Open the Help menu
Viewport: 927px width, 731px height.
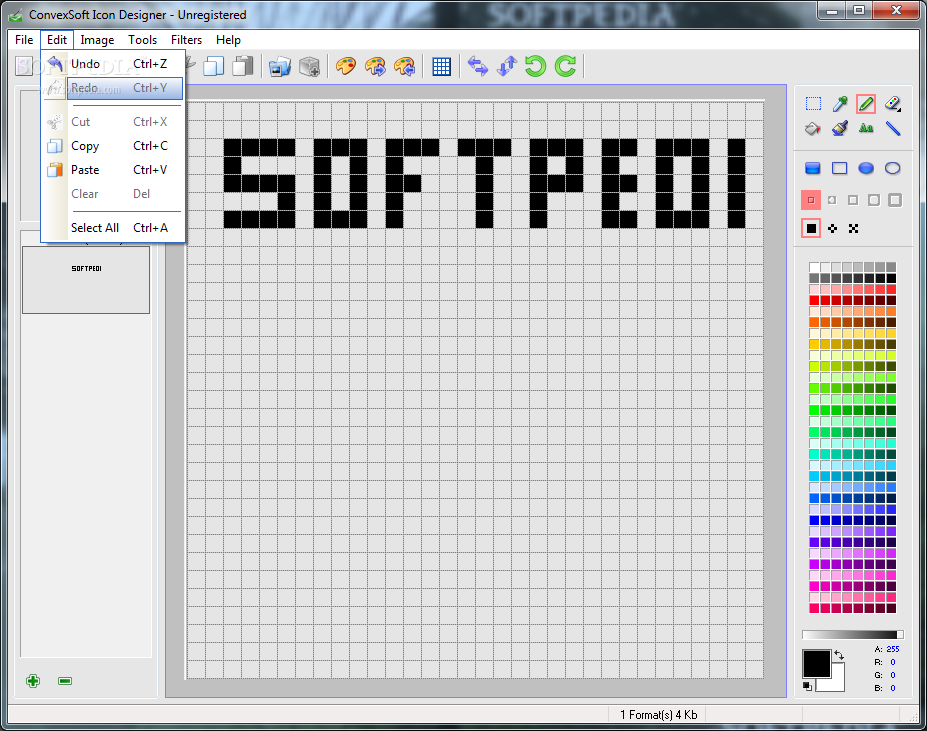(228, 40)
